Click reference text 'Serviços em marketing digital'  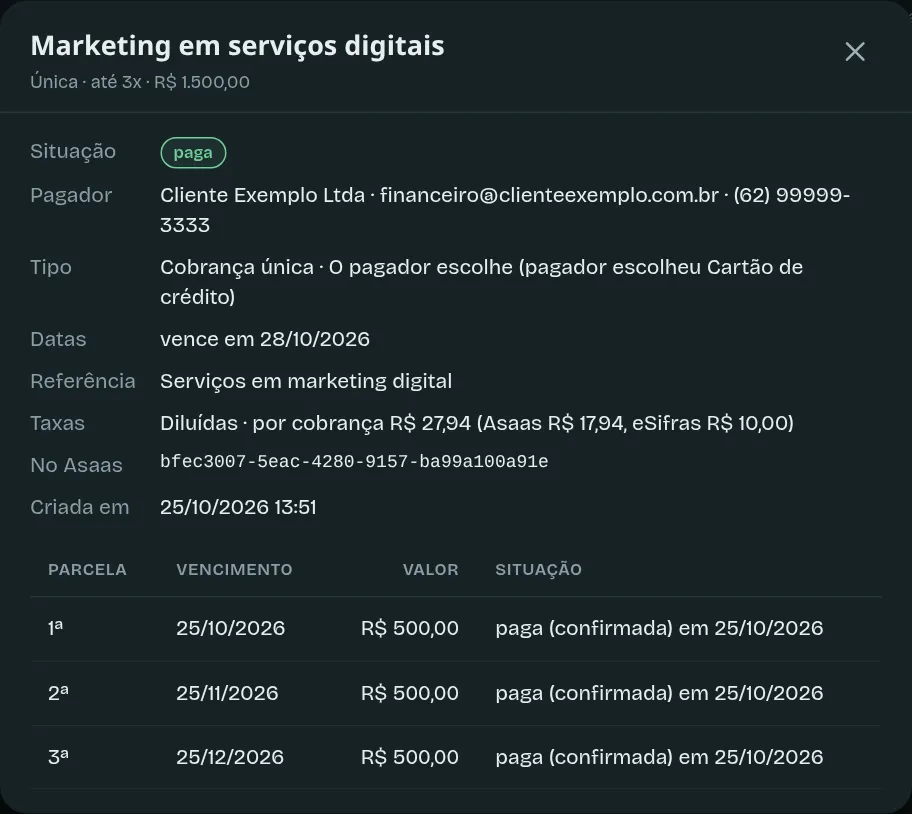coord(306,381)
